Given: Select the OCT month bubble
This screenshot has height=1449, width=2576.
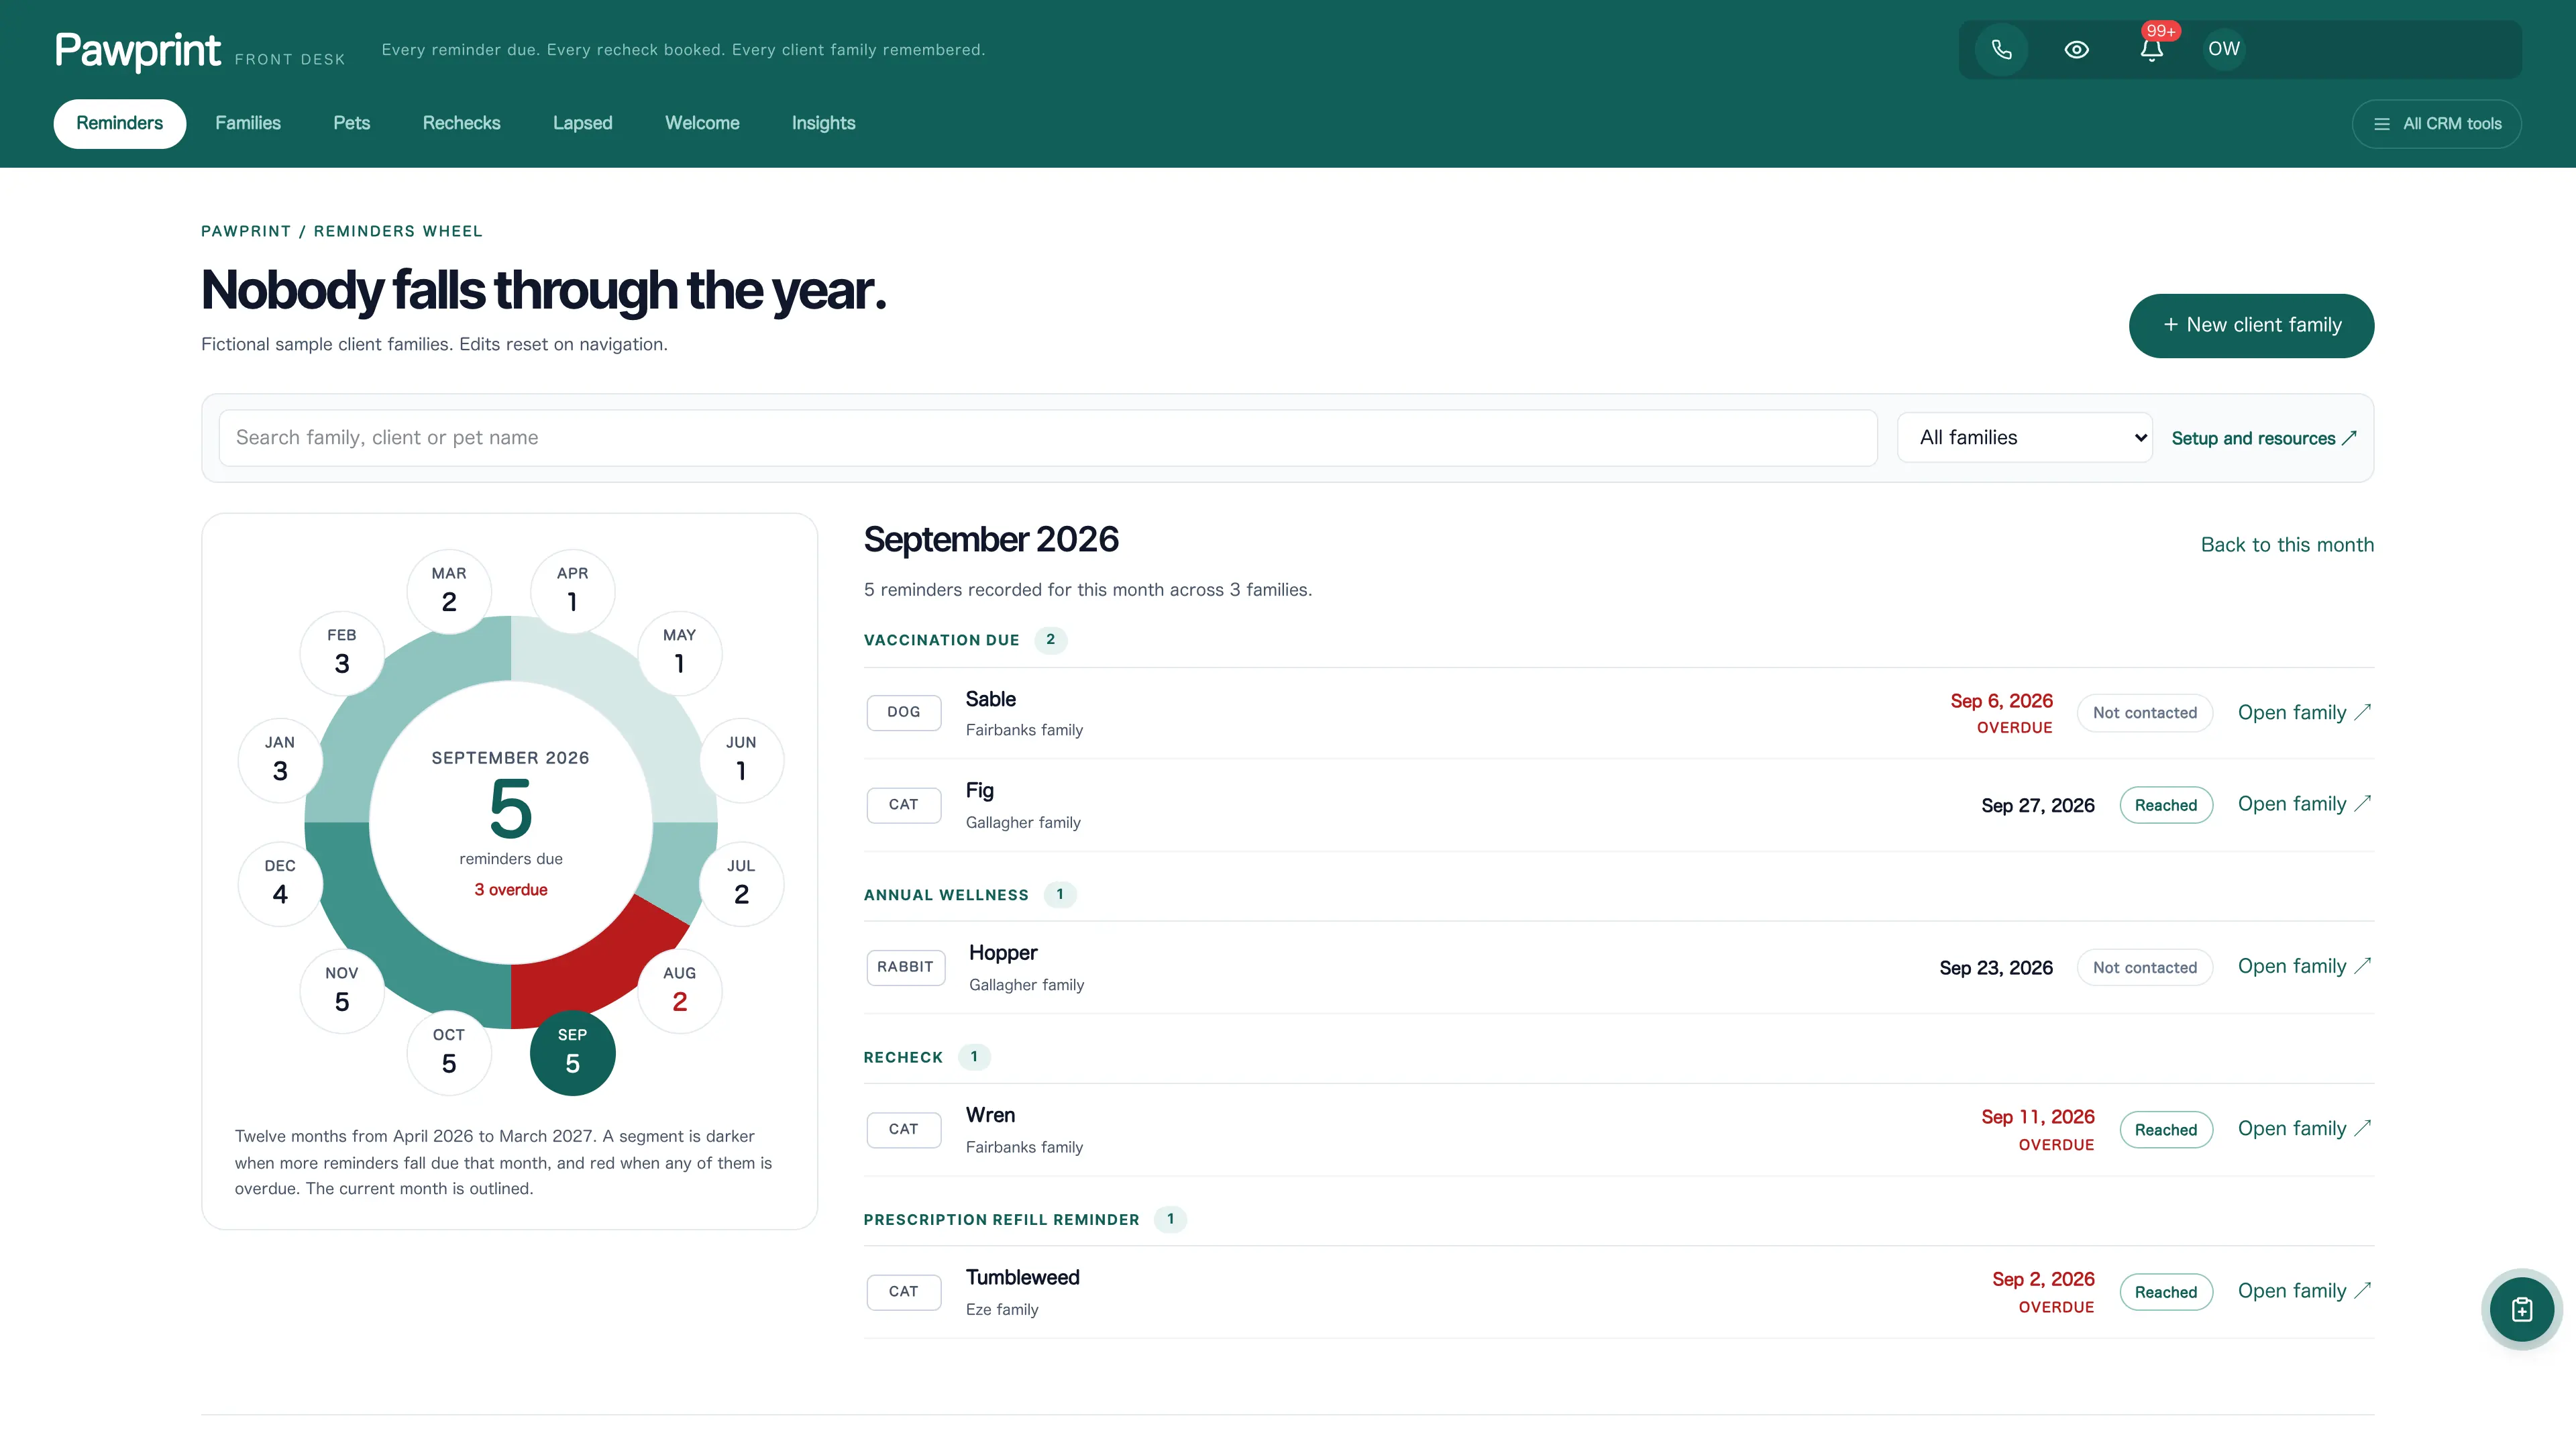Looking at the screenshot, I should (449, 1052).
